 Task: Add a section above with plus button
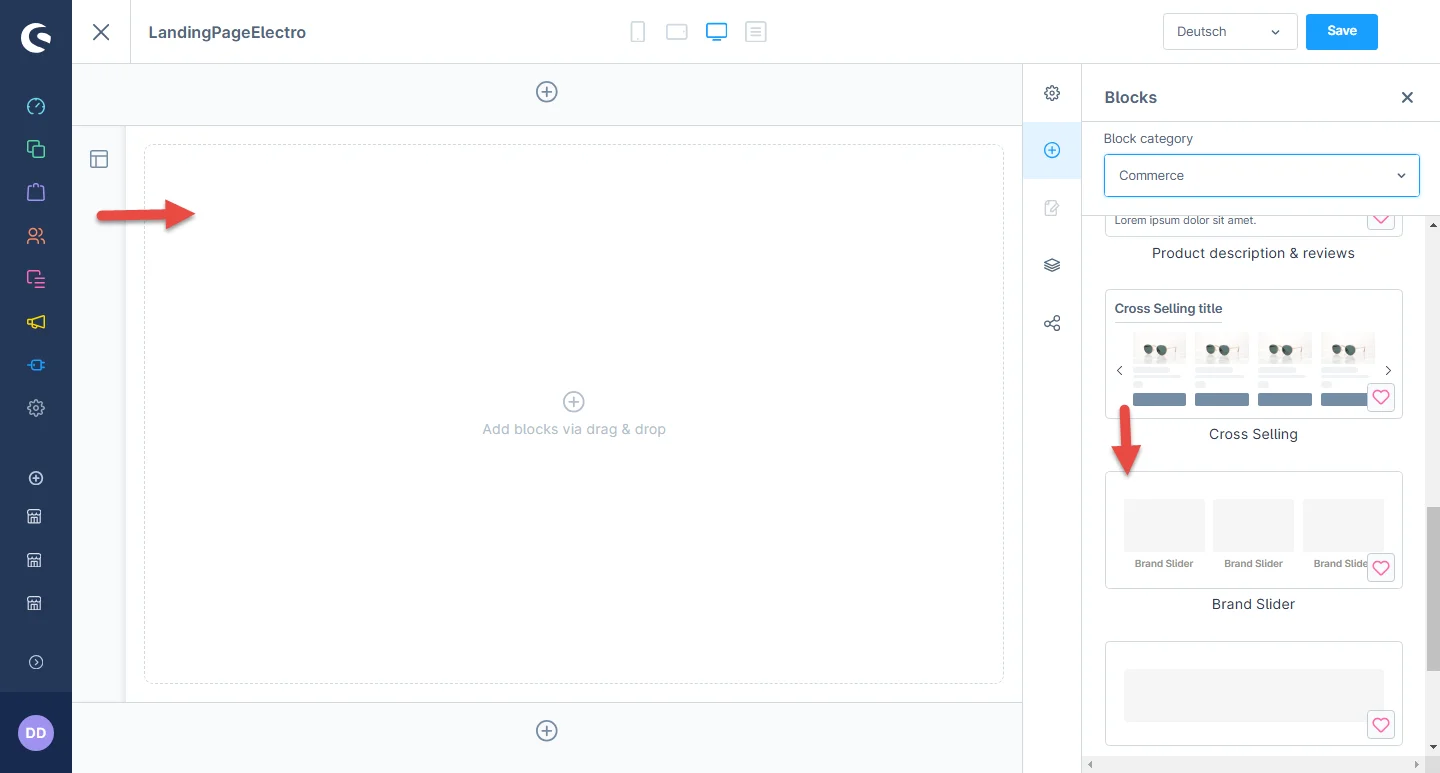[547, 92]
